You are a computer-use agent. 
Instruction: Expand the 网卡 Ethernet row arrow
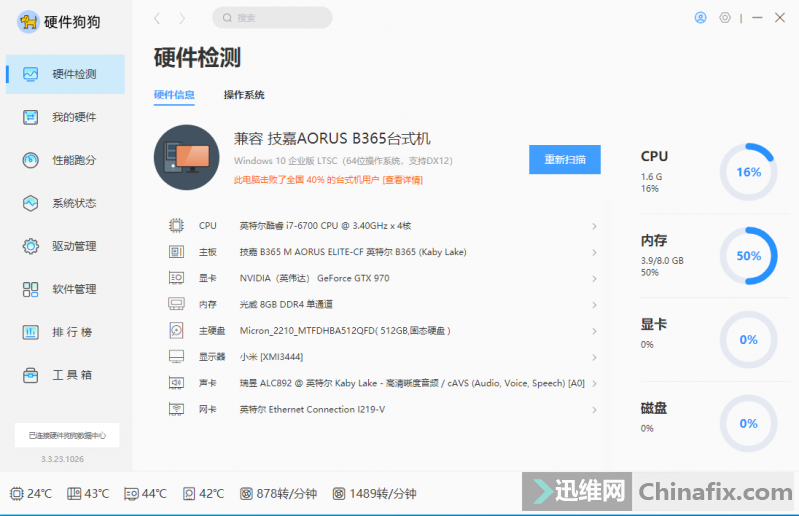point(594,410)
